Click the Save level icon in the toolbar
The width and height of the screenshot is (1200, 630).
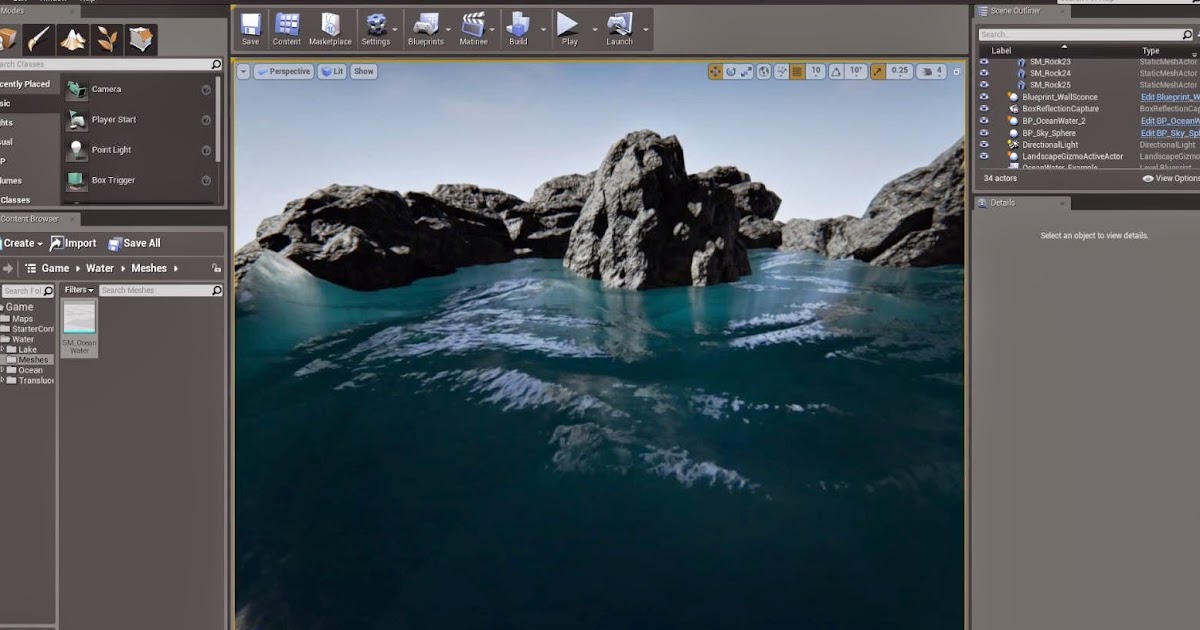coord(250,25)
